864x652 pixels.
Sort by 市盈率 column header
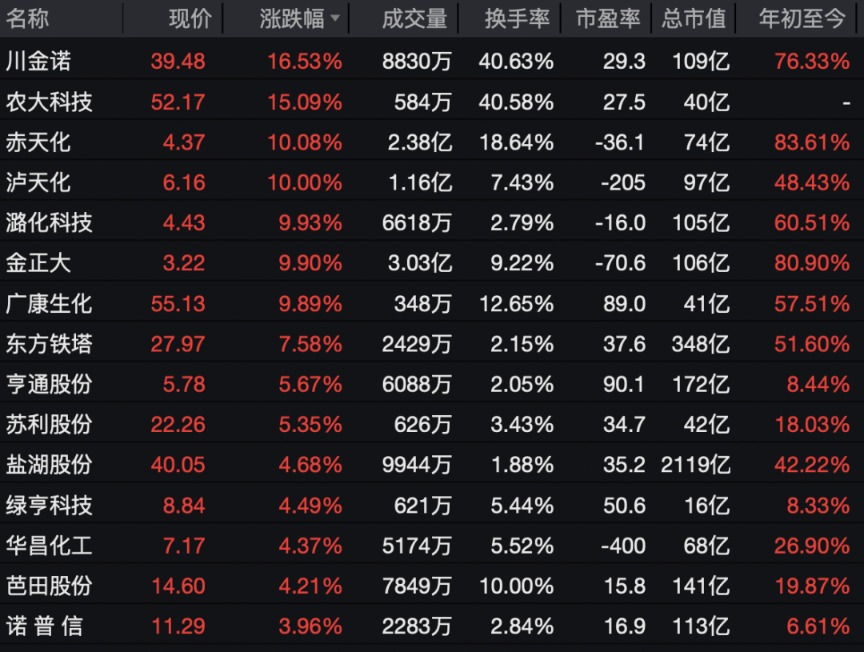[611, 18]
